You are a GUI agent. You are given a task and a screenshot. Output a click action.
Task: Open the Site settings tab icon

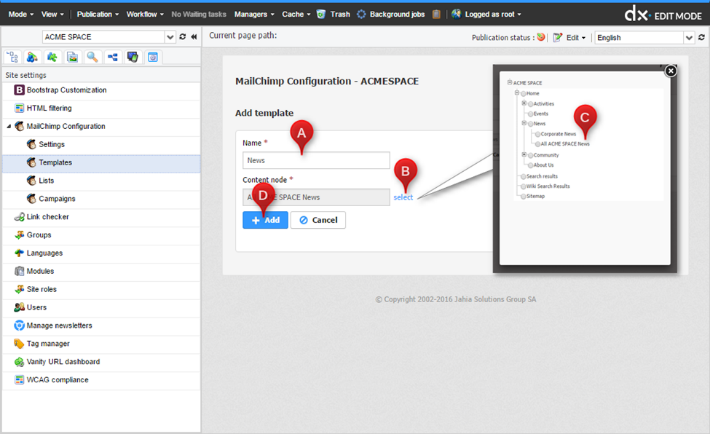153,57
